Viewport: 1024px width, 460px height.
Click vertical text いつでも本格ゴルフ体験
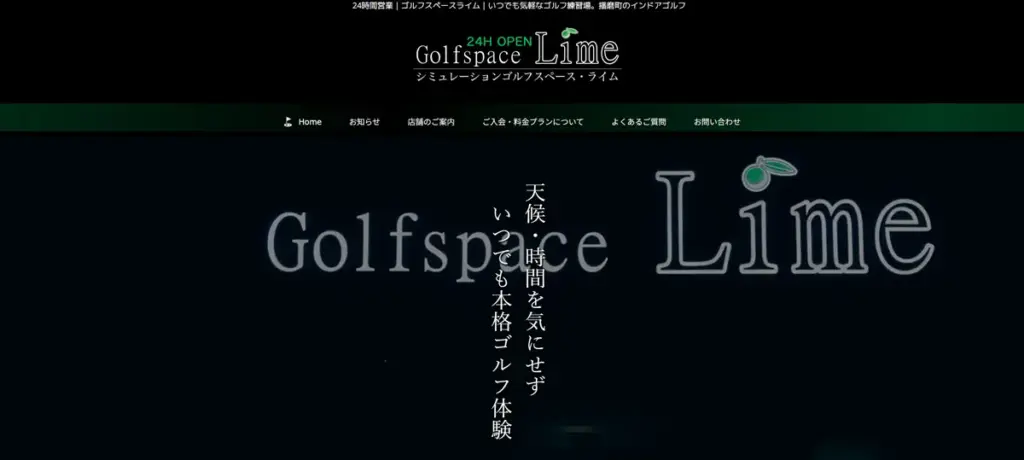point(502,320)
